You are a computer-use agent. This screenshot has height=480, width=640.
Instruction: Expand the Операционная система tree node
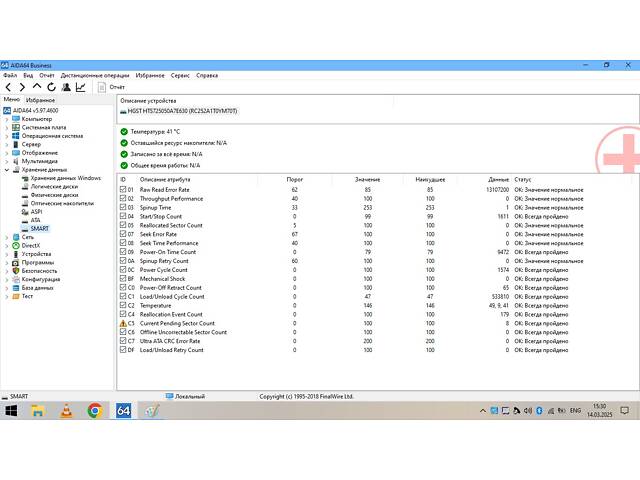tap(7, 136)
